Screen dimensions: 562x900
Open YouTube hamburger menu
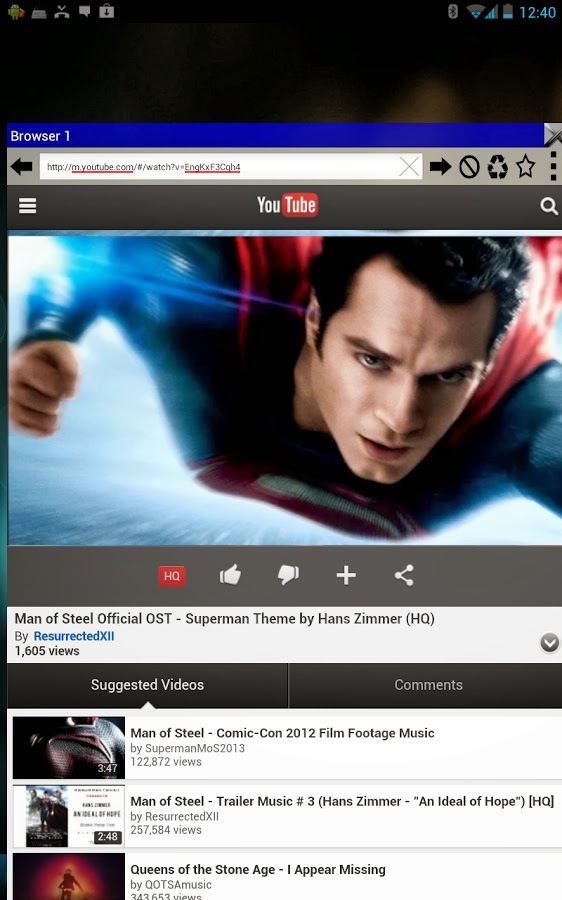[28, 205]
